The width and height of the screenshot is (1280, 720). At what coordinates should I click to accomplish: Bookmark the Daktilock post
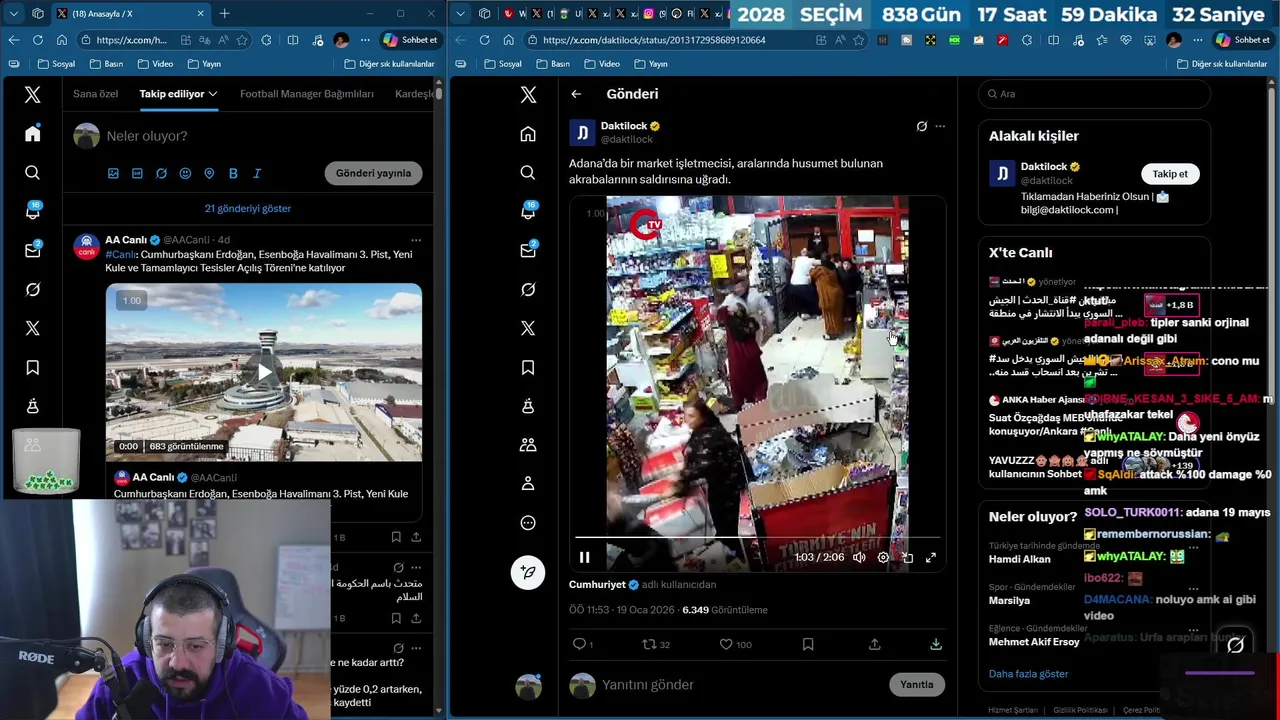(808, 644)
